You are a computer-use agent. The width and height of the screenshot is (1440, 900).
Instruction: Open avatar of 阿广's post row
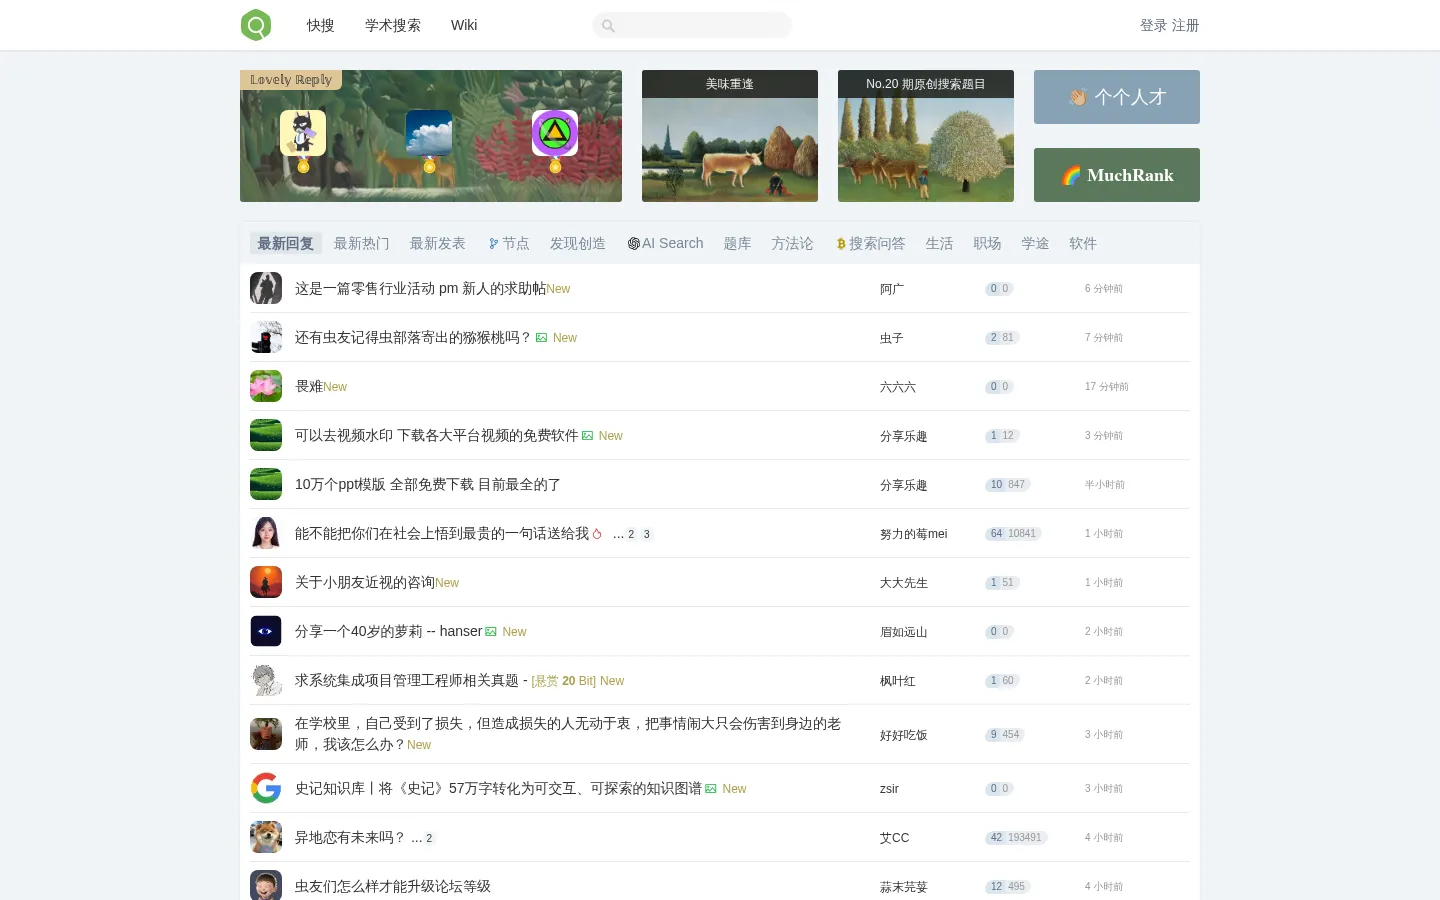266,288
